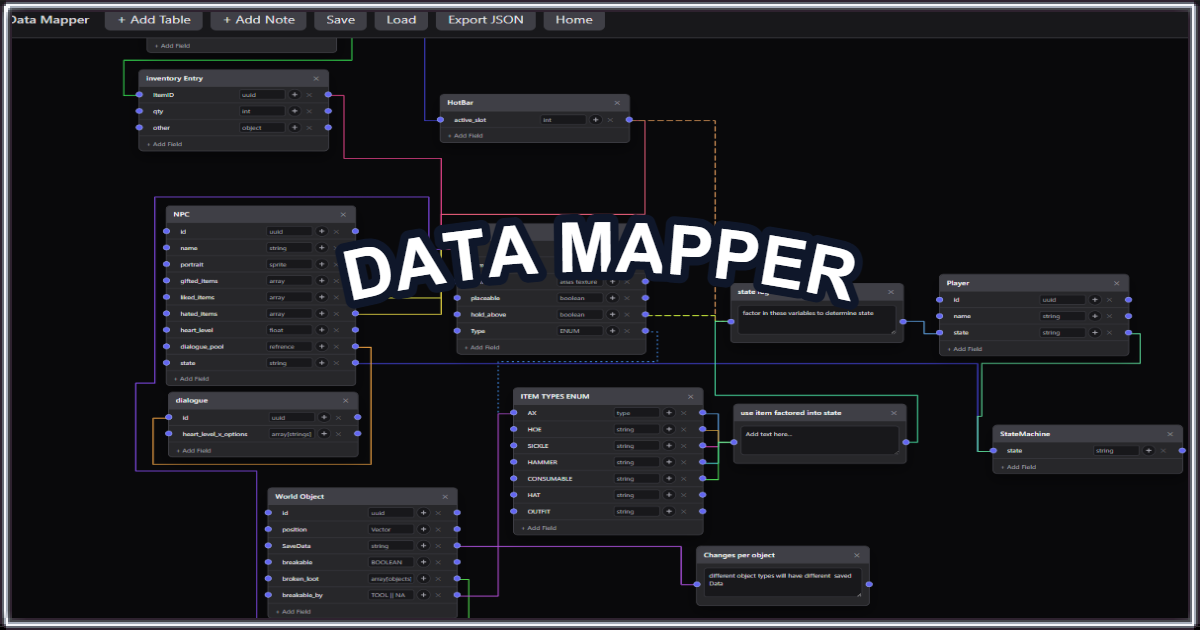Screen dimensions: 1200x630
Task: Click plus icon on NPC heart_level row
Action: pos(322,329)
